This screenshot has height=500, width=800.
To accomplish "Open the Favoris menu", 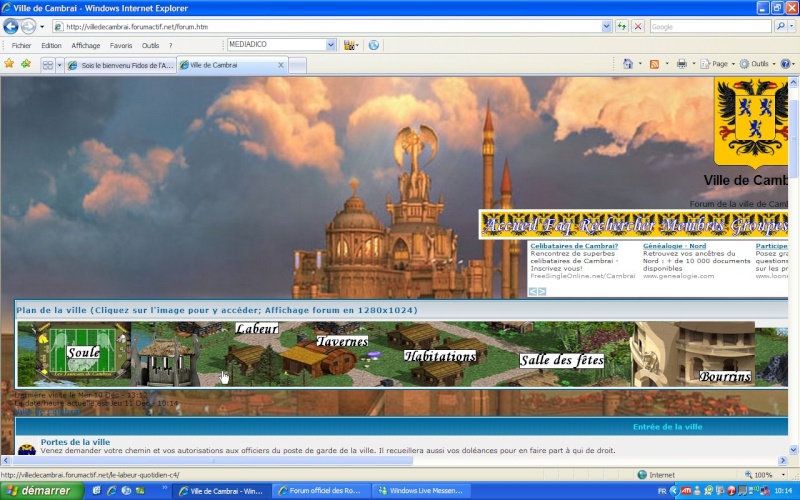I will point(121,45).
